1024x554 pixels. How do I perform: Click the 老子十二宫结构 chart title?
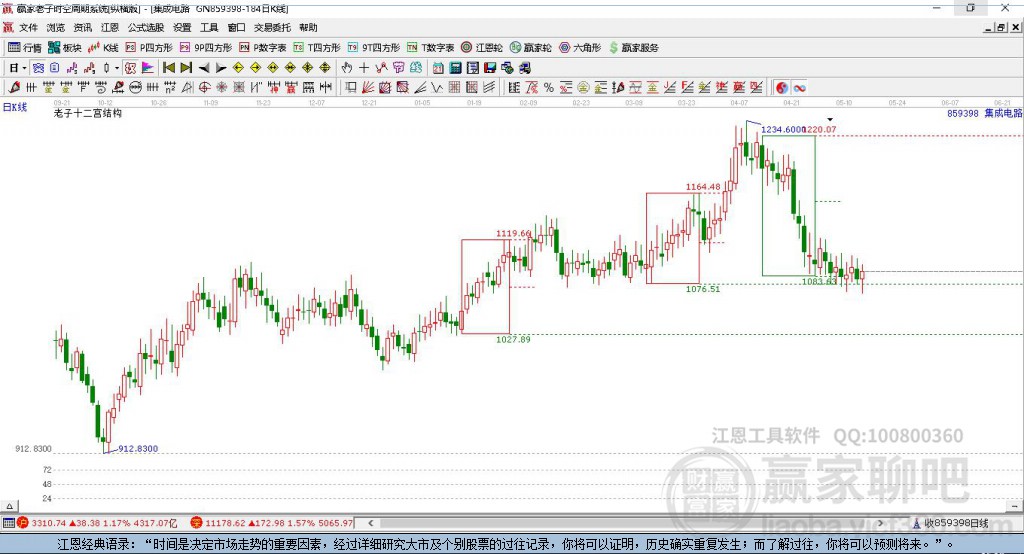[88, 113]
